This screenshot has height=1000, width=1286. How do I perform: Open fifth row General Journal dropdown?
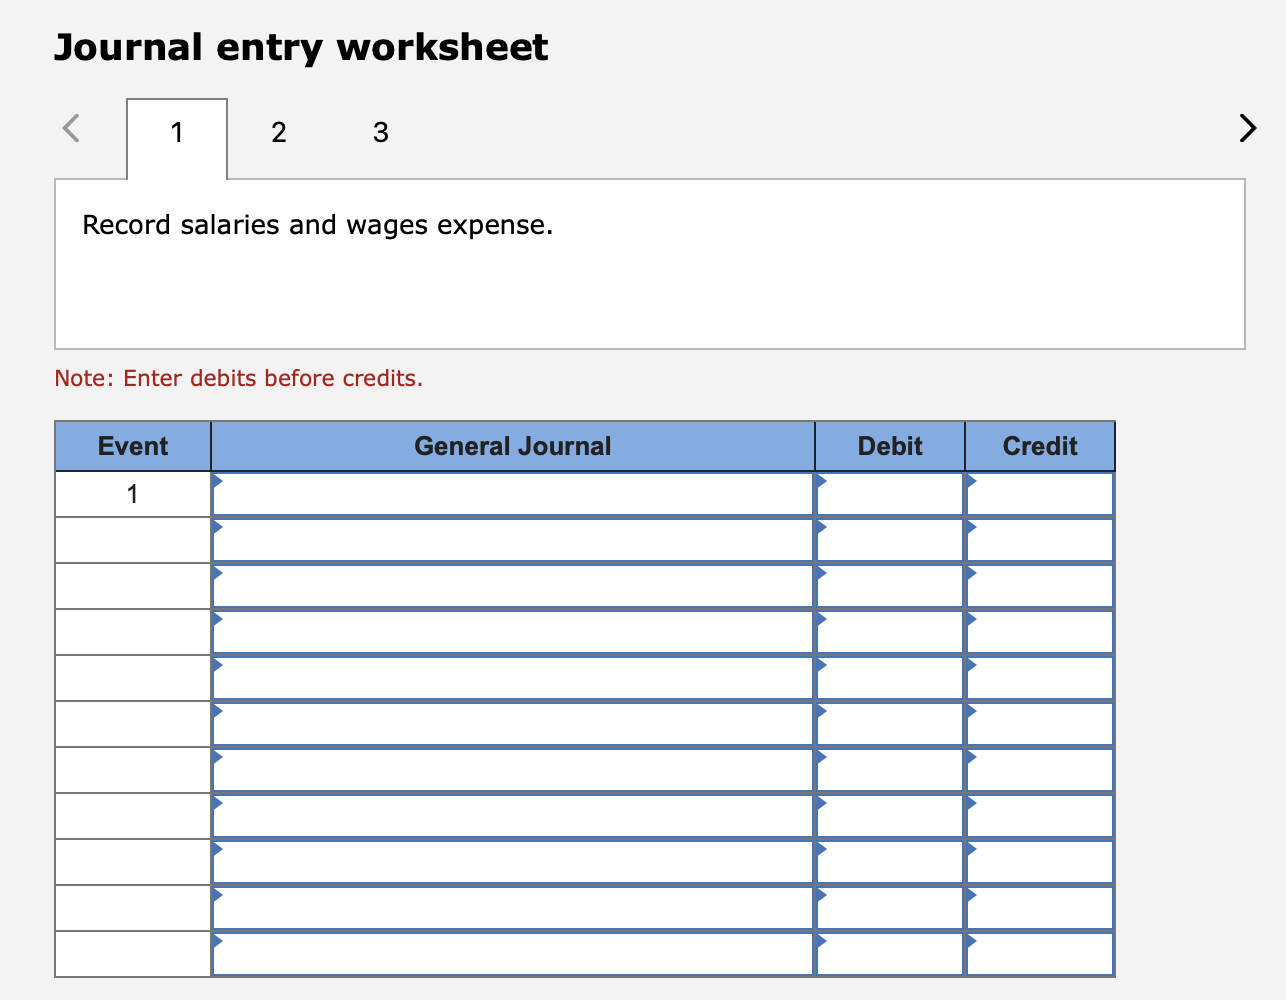pyautogui.click(x=513, y=678)
